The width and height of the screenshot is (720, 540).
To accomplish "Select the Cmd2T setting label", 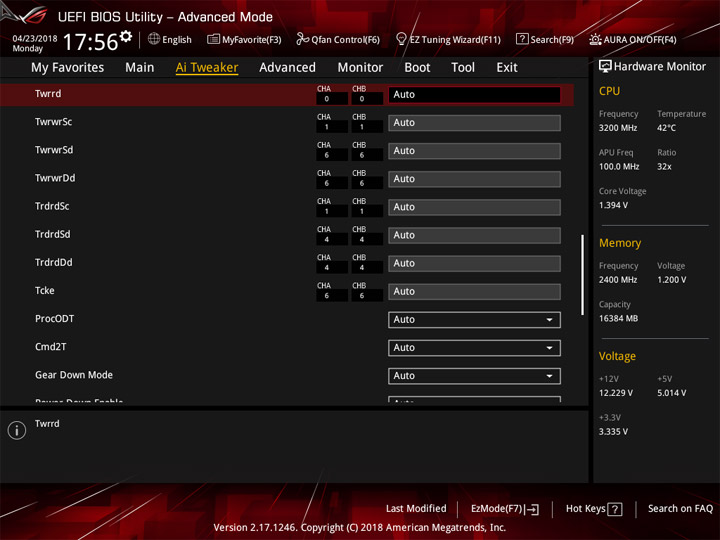I will (x=51, y=347).
